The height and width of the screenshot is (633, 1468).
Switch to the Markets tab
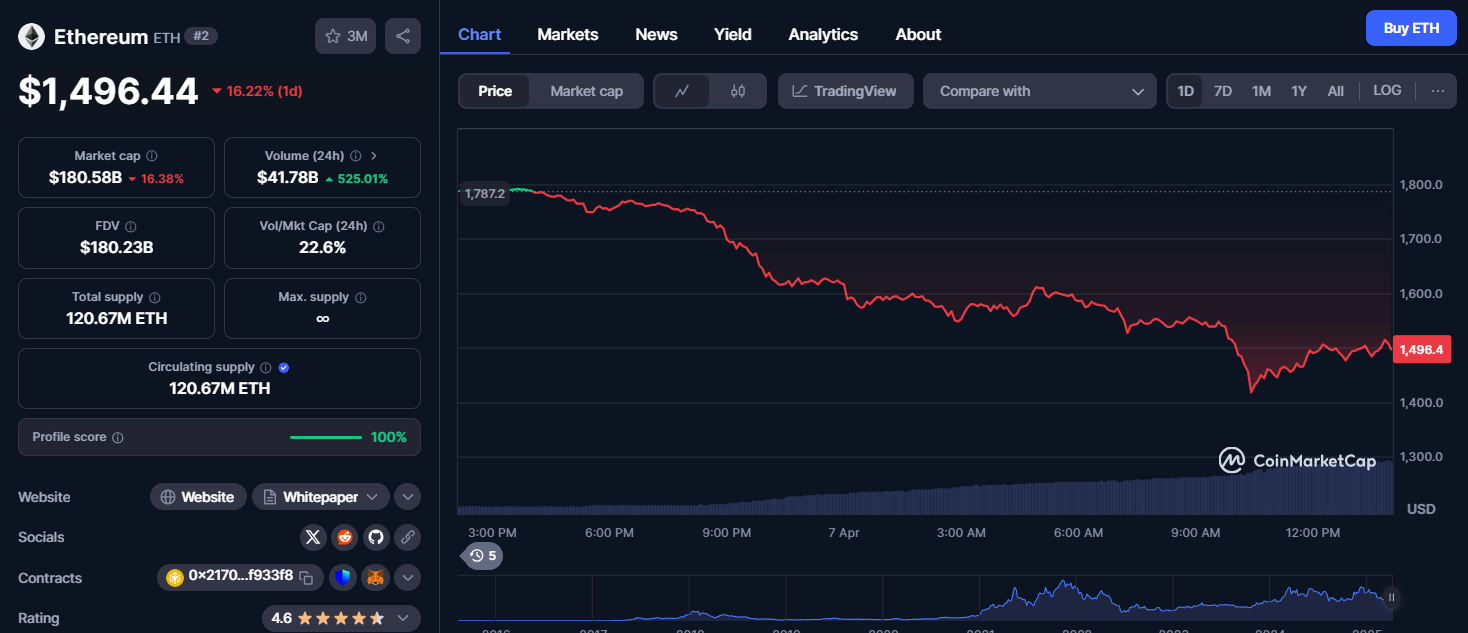coord(568,34)
